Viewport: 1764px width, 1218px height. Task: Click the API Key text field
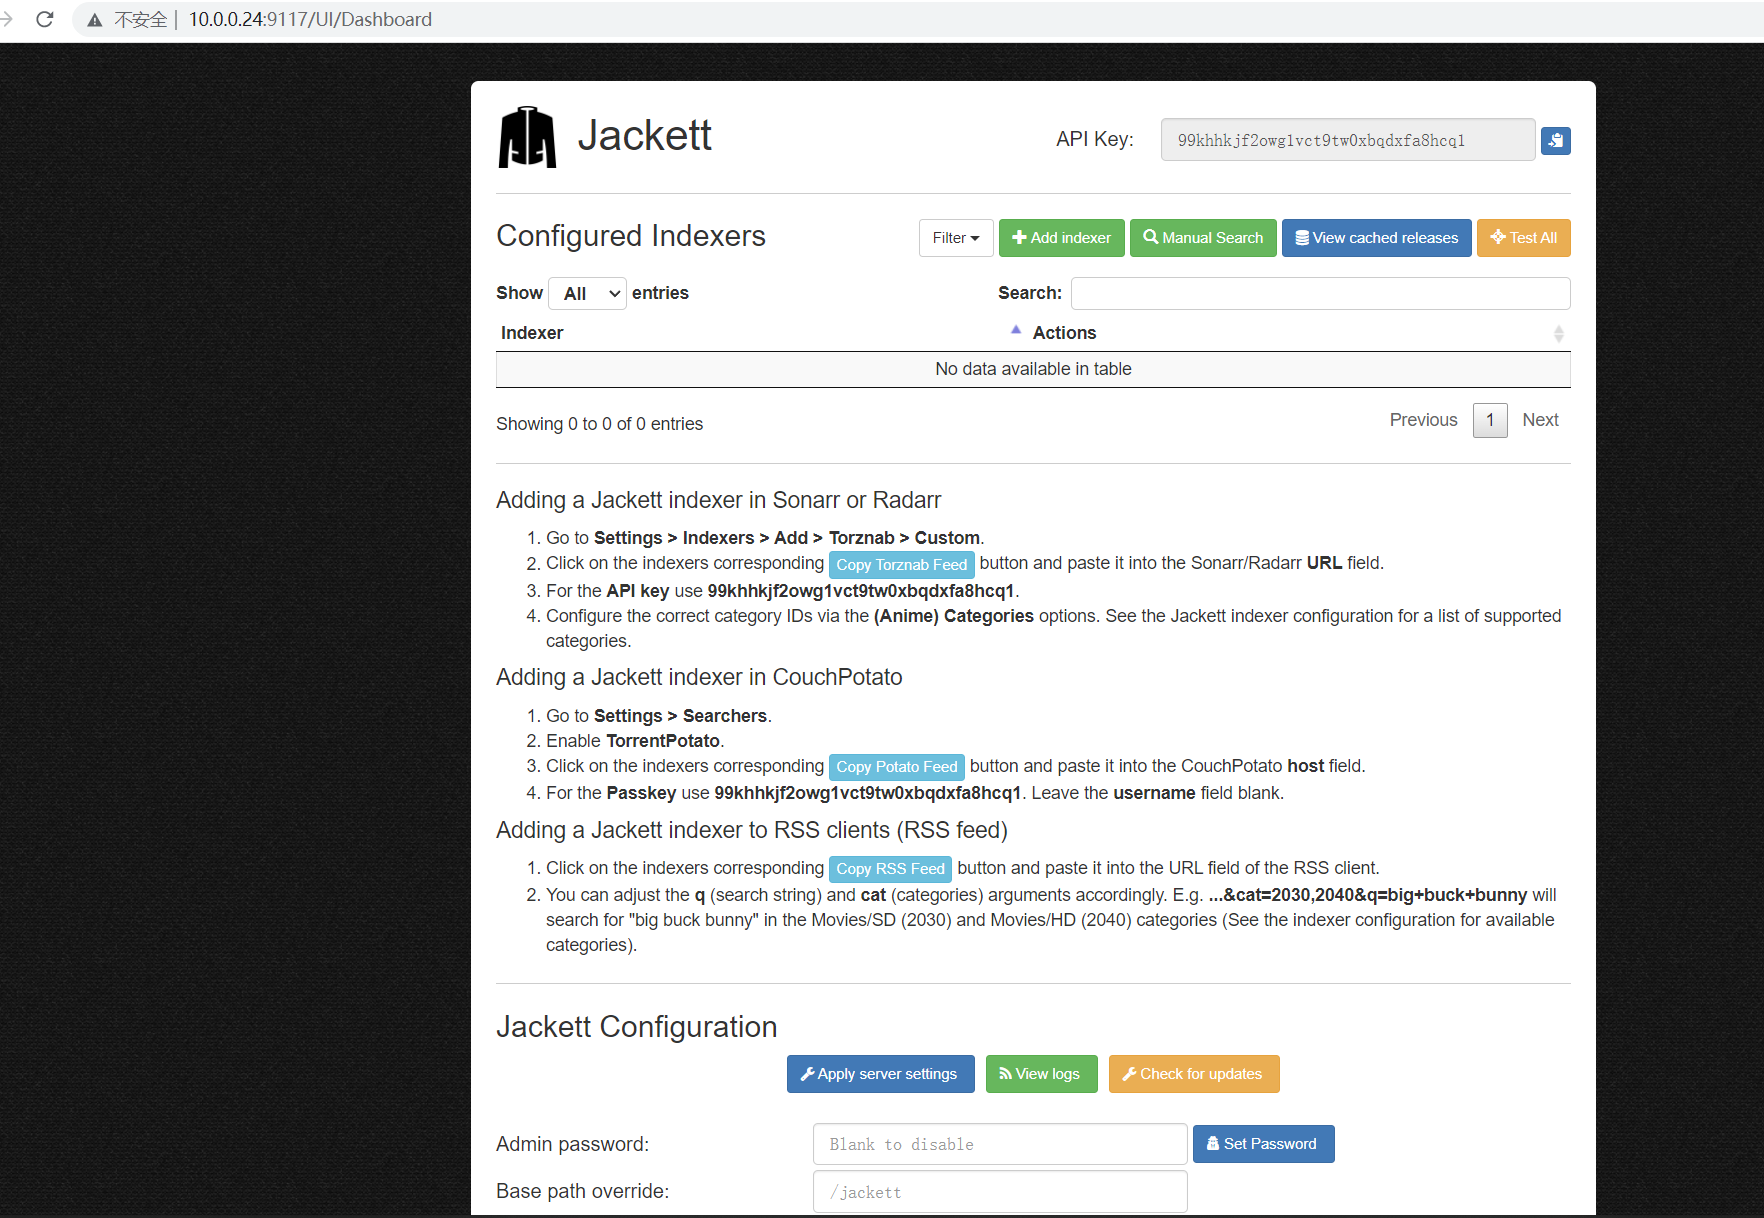pos(1347,140)
